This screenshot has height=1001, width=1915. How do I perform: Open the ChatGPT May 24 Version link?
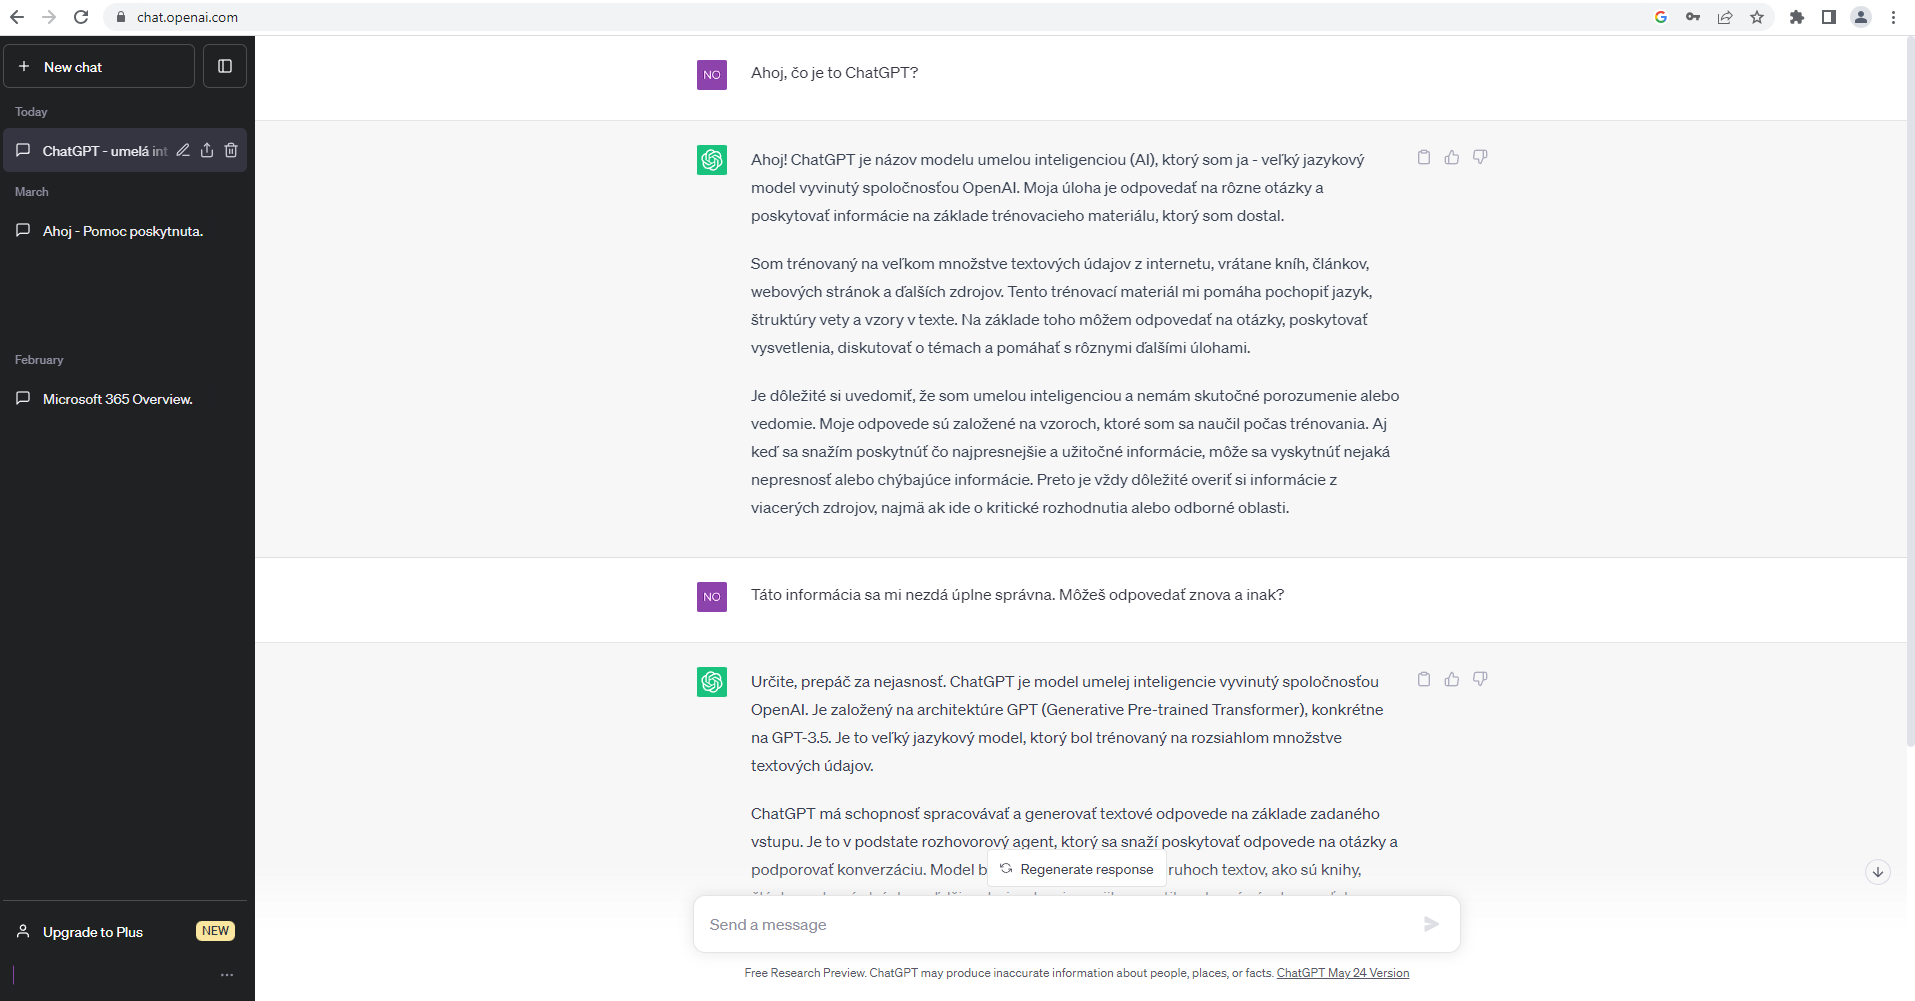pos(1343,973)
